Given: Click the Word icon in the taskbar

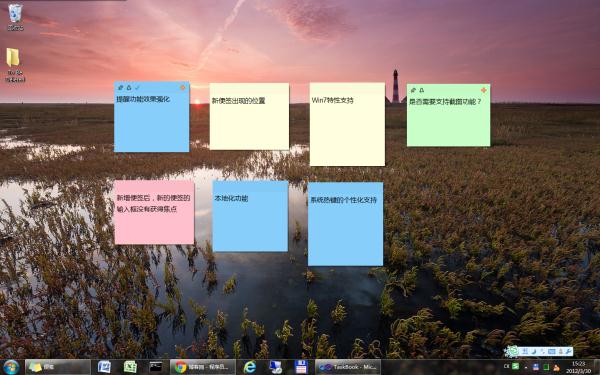Looking at the screenshot, I should click(104, 367).
